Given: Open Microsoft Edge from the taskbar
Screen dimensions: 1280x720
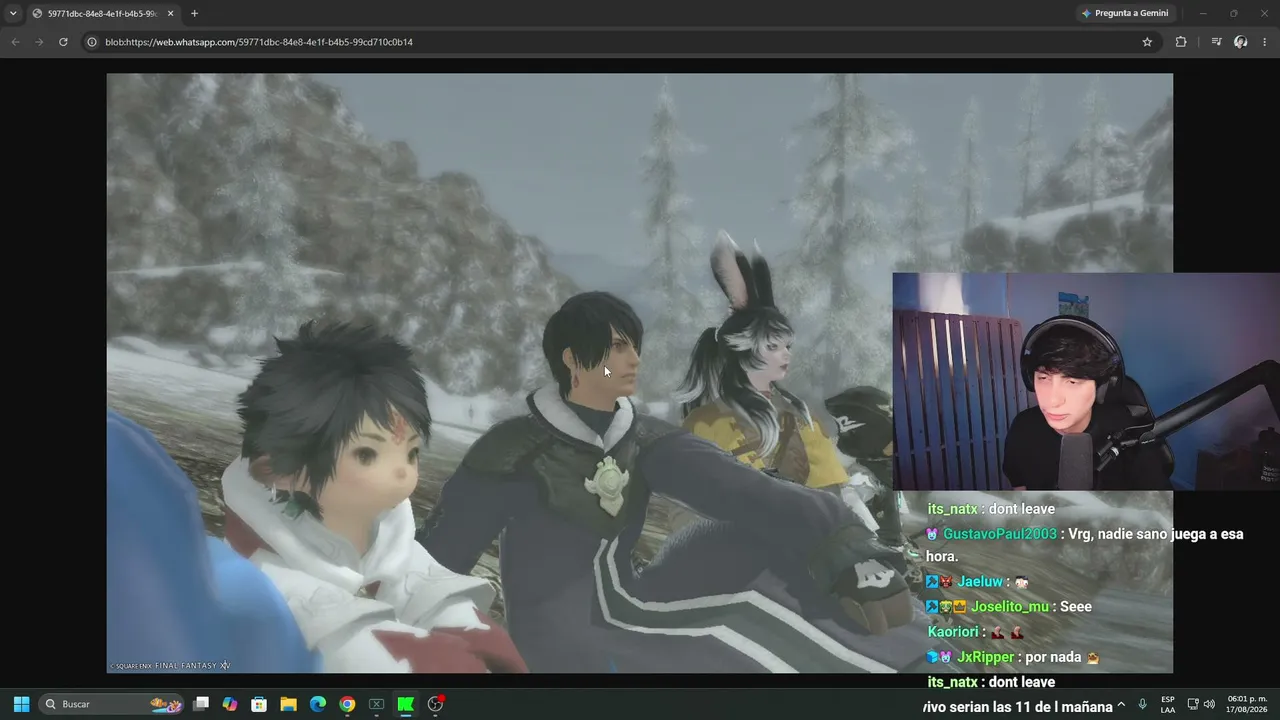Looking at the screenshot, I should 318,704.
